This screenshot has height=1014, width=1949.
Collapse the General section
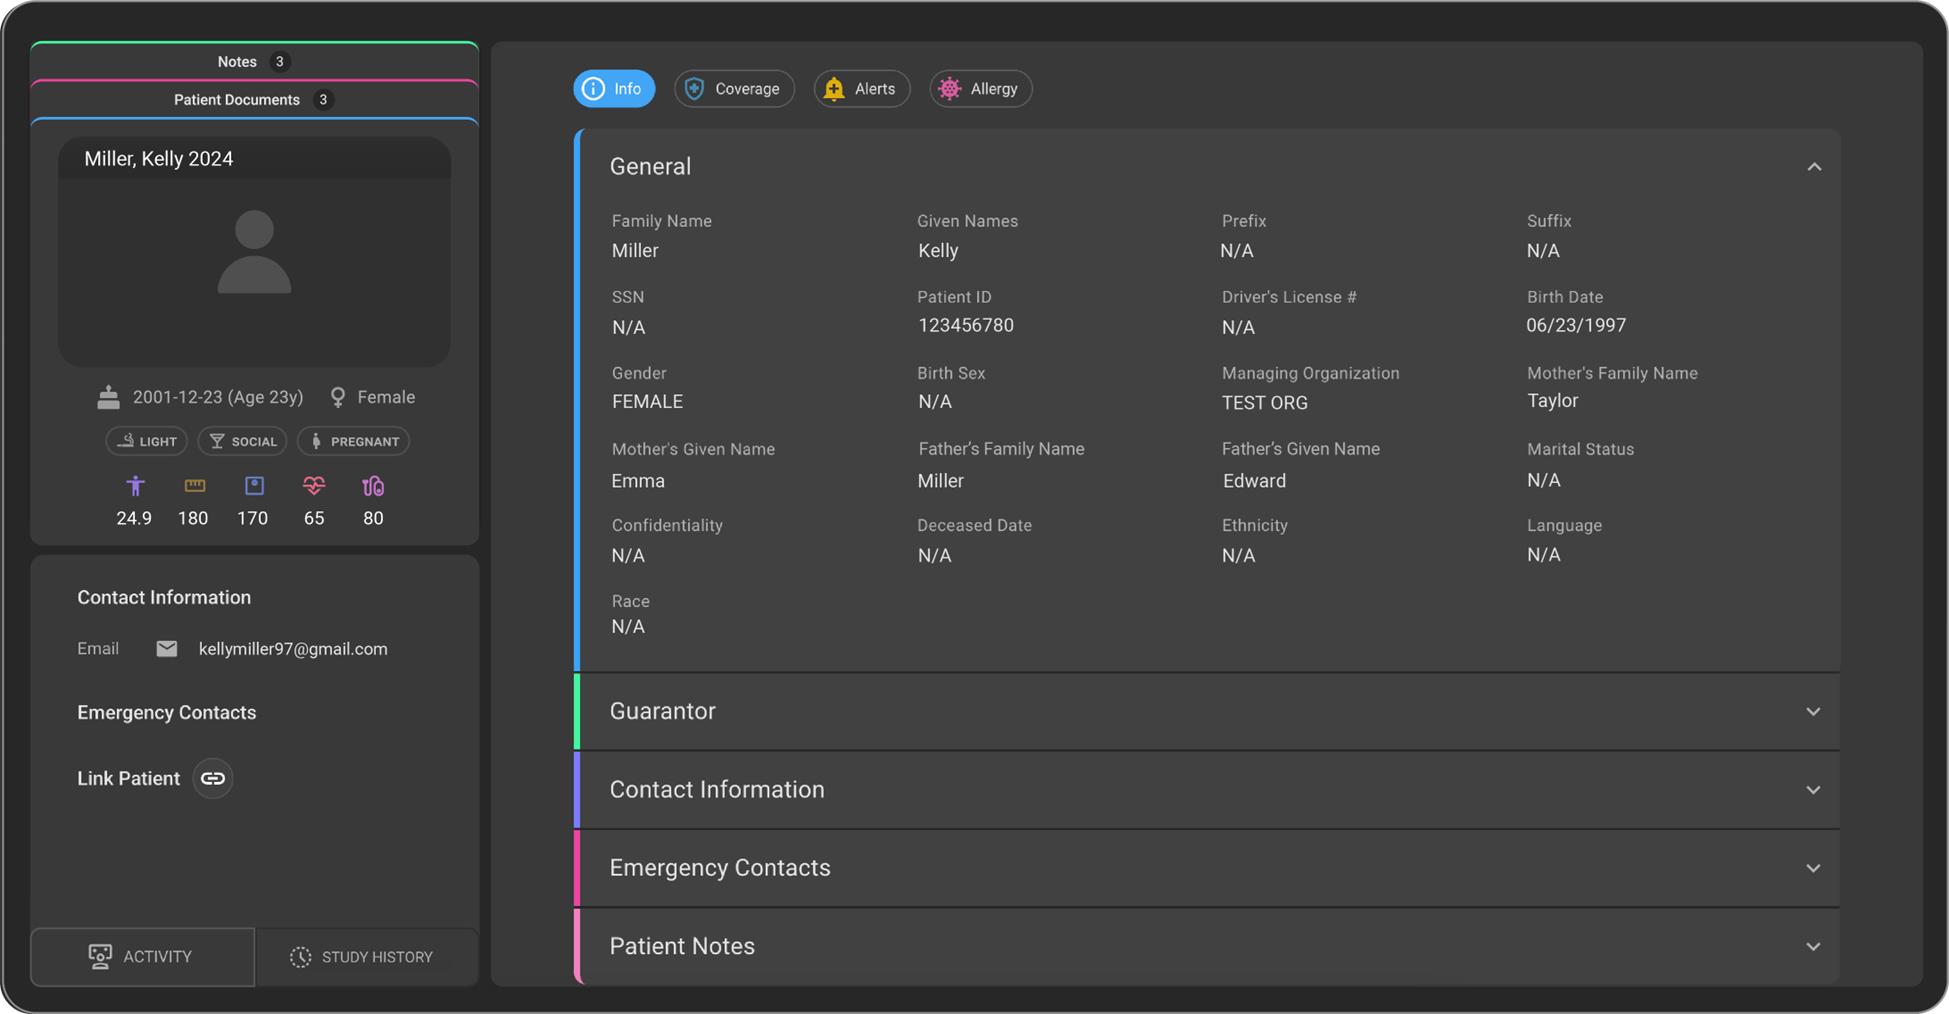[x=1814, y=166]
